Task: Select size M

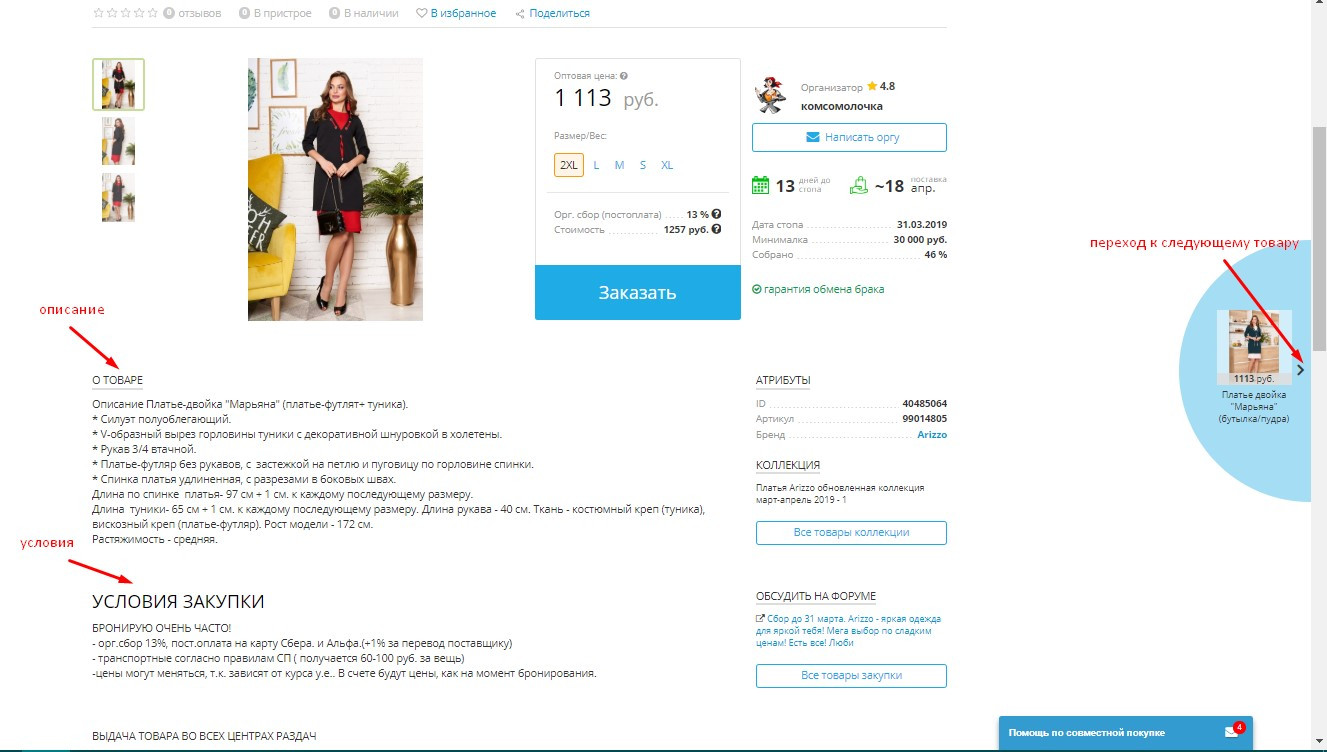Action: (619, 165)
